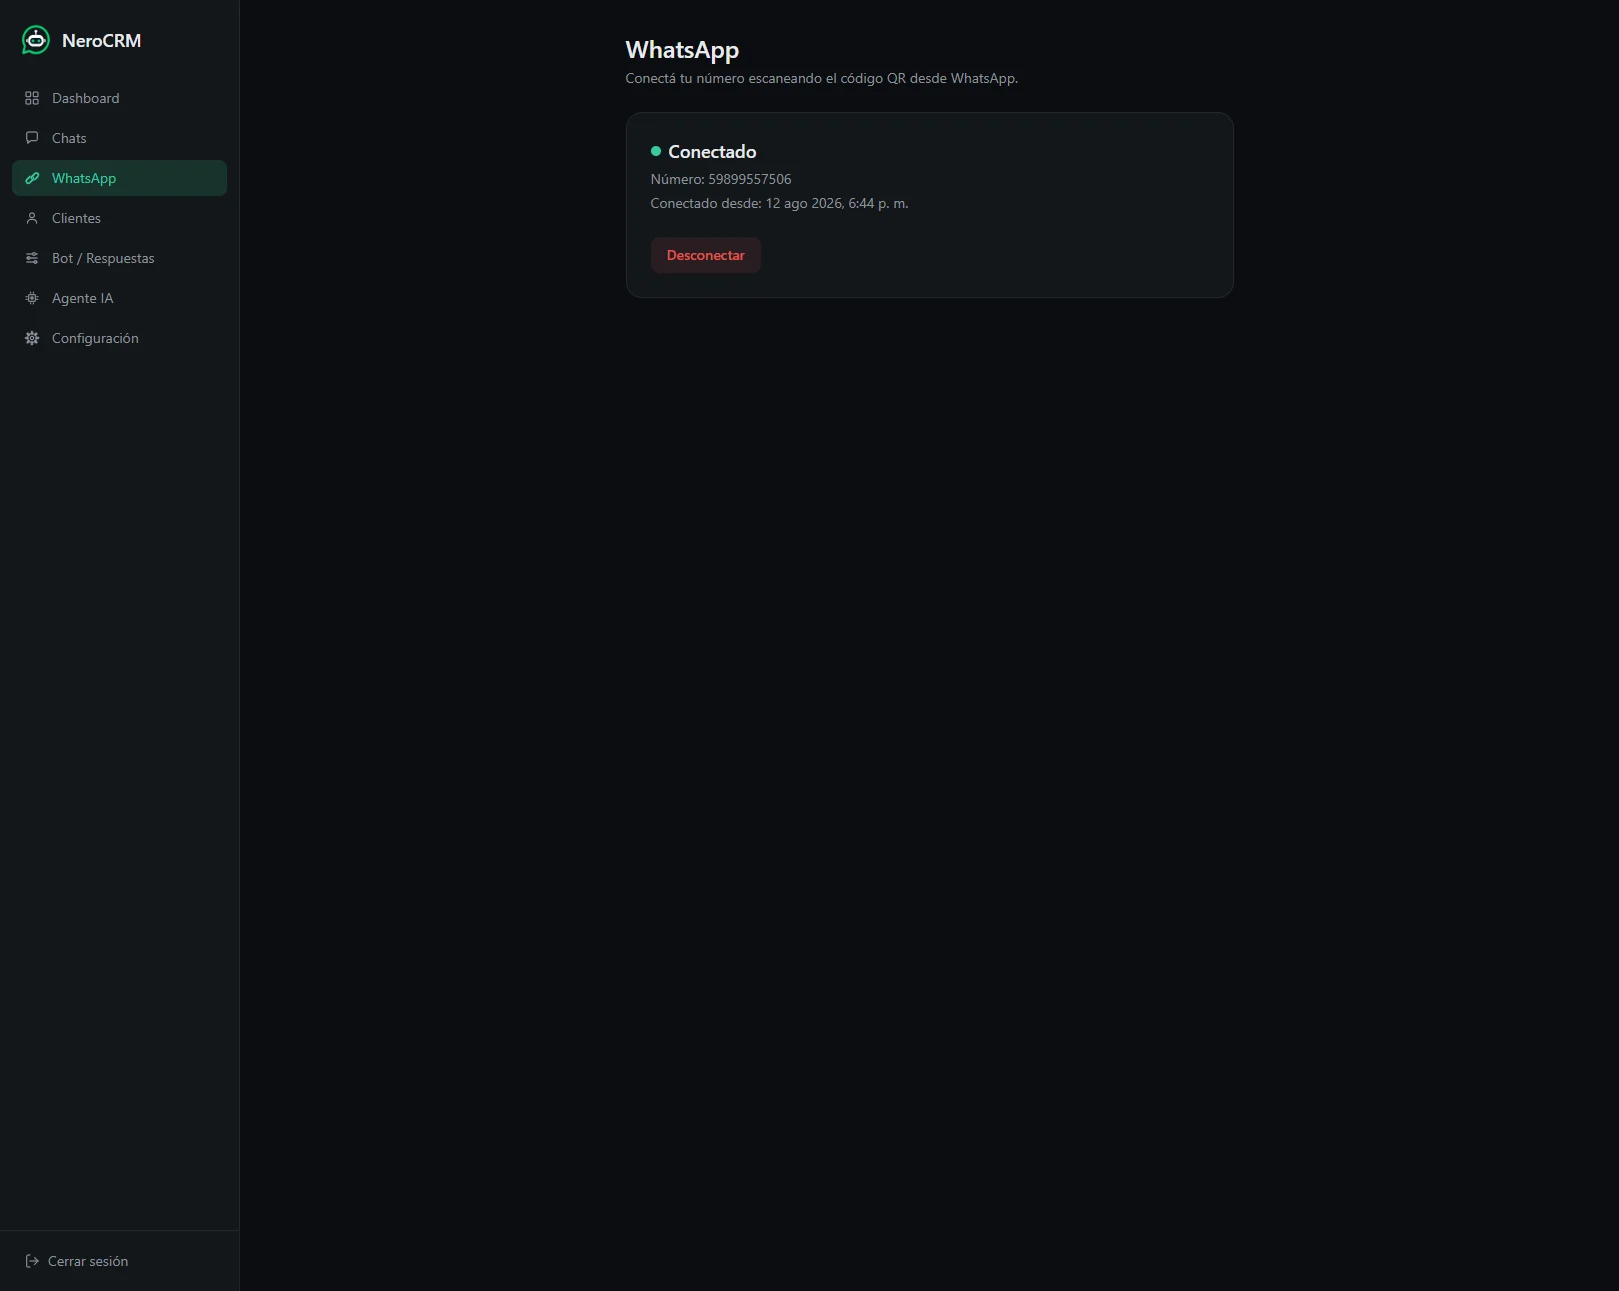The height and width of the screenshot is (1291, 1619).
Task: Click the Conectado status text
Action: click(x=712, y=152)
